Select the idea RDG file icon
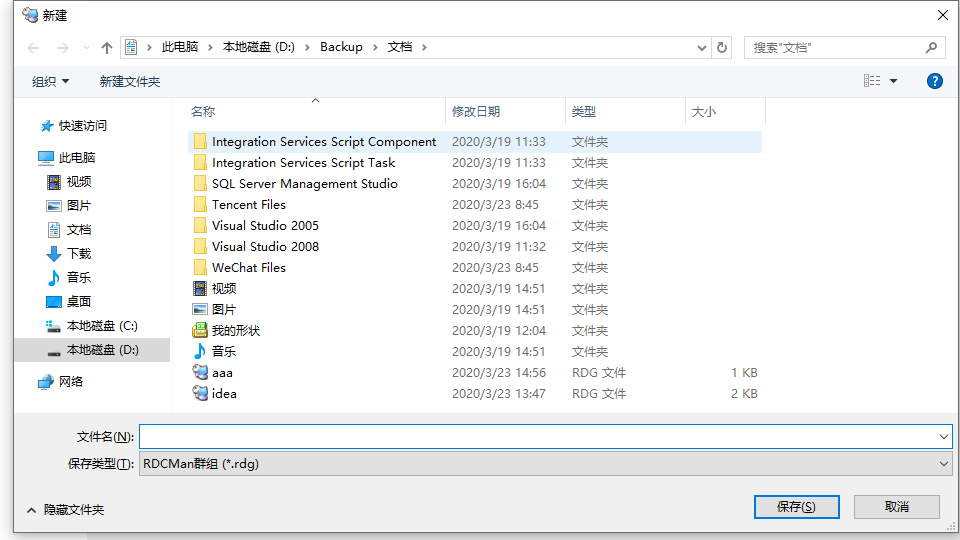The width and height of the screenshot is (960, 540). point(200,393)
